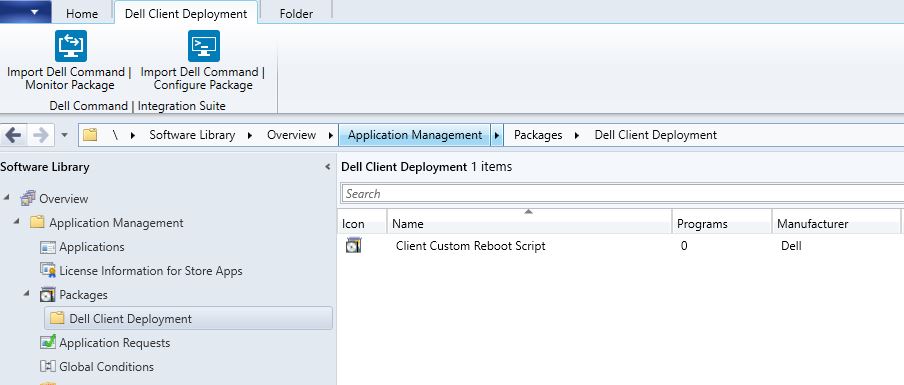Collapse the Packages tree node
The height and width of the screenshot is (385, 904).
pos(27,294)
